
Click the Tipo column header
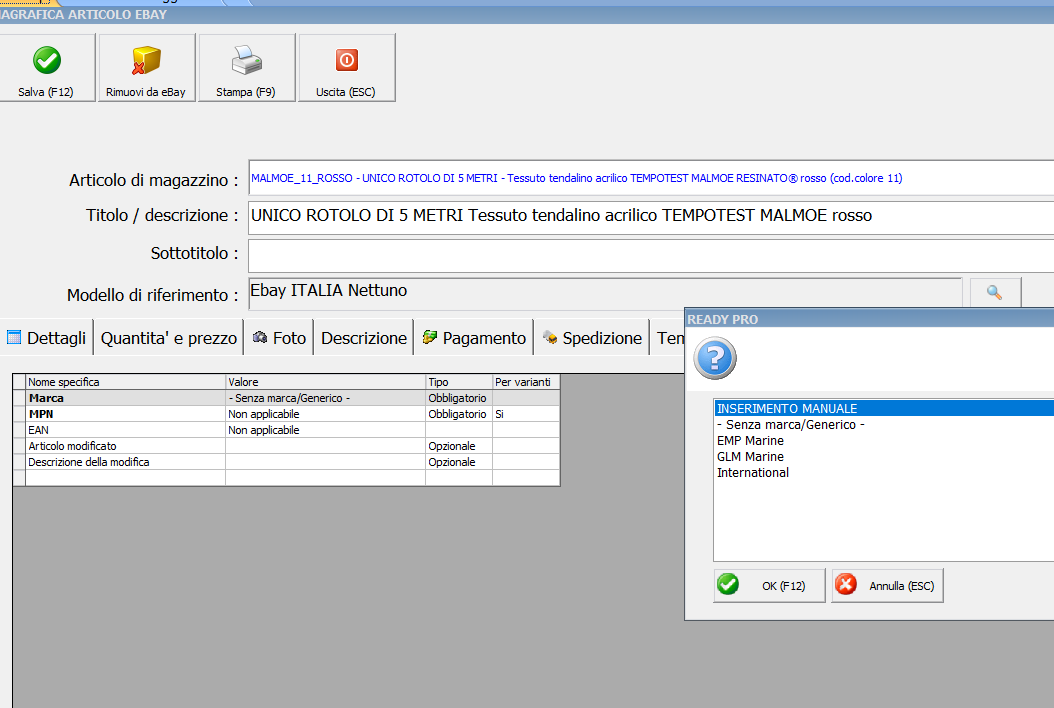click(x=459, y=382)
